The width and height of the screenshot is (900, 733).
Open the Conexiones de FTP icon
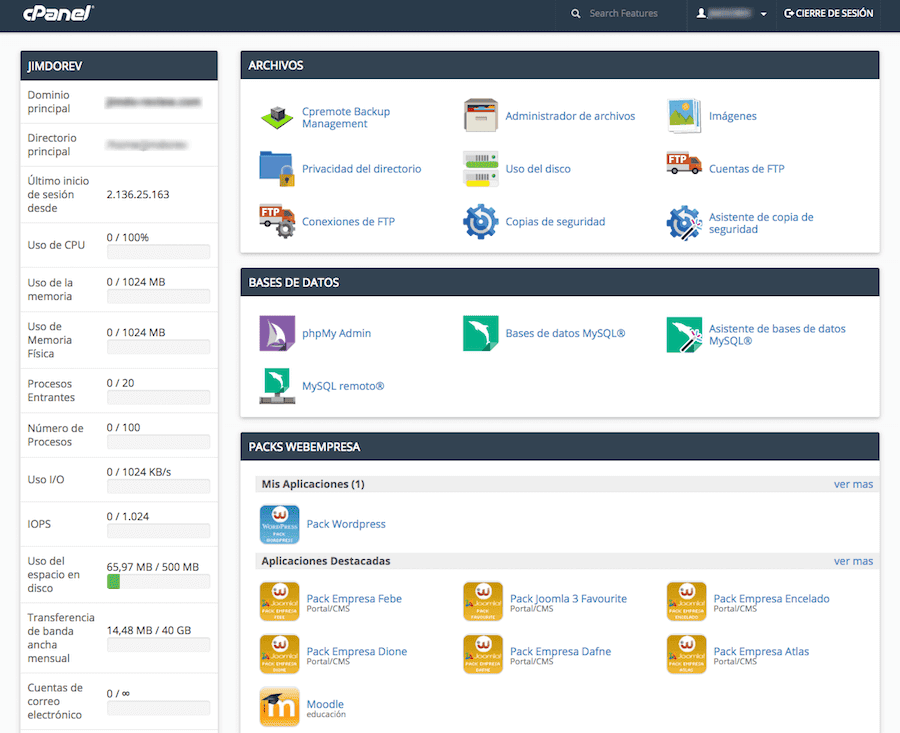277,221
